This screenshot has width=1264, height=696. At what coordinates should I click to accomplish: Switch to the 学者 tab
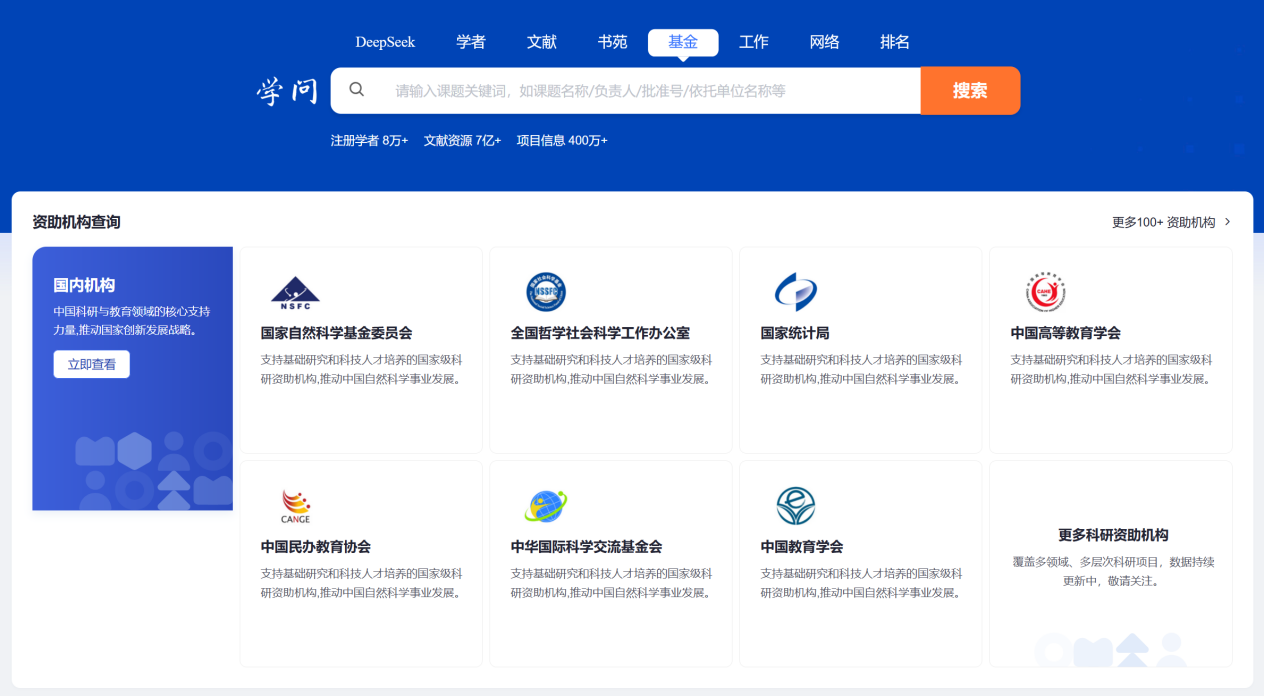471,42
